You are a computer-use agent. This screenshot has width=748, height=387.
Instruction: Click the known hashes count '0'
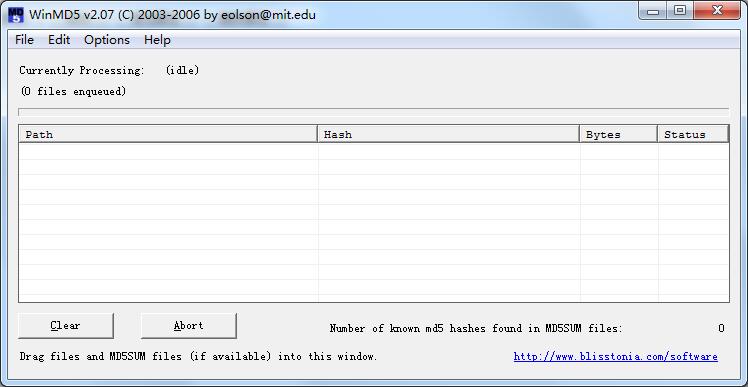(721, 328)
